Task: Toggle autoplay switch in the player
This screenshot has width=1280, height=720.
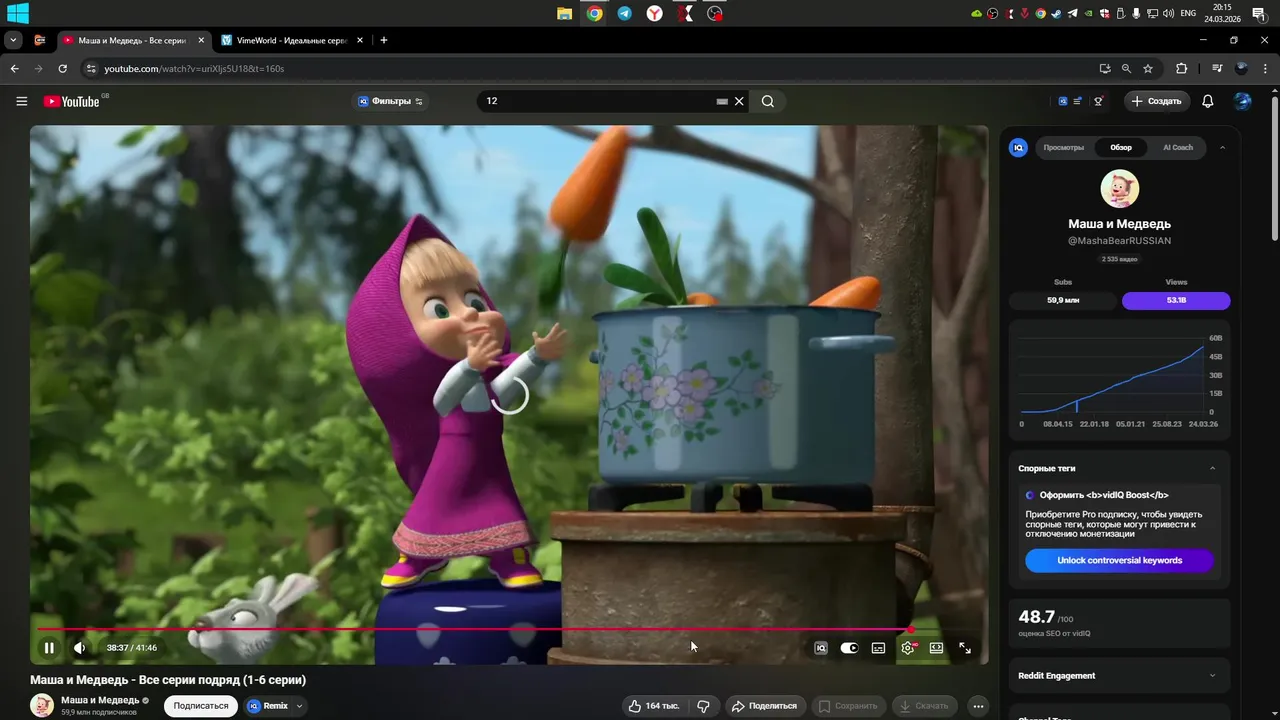Action: (x=849, y=648)
